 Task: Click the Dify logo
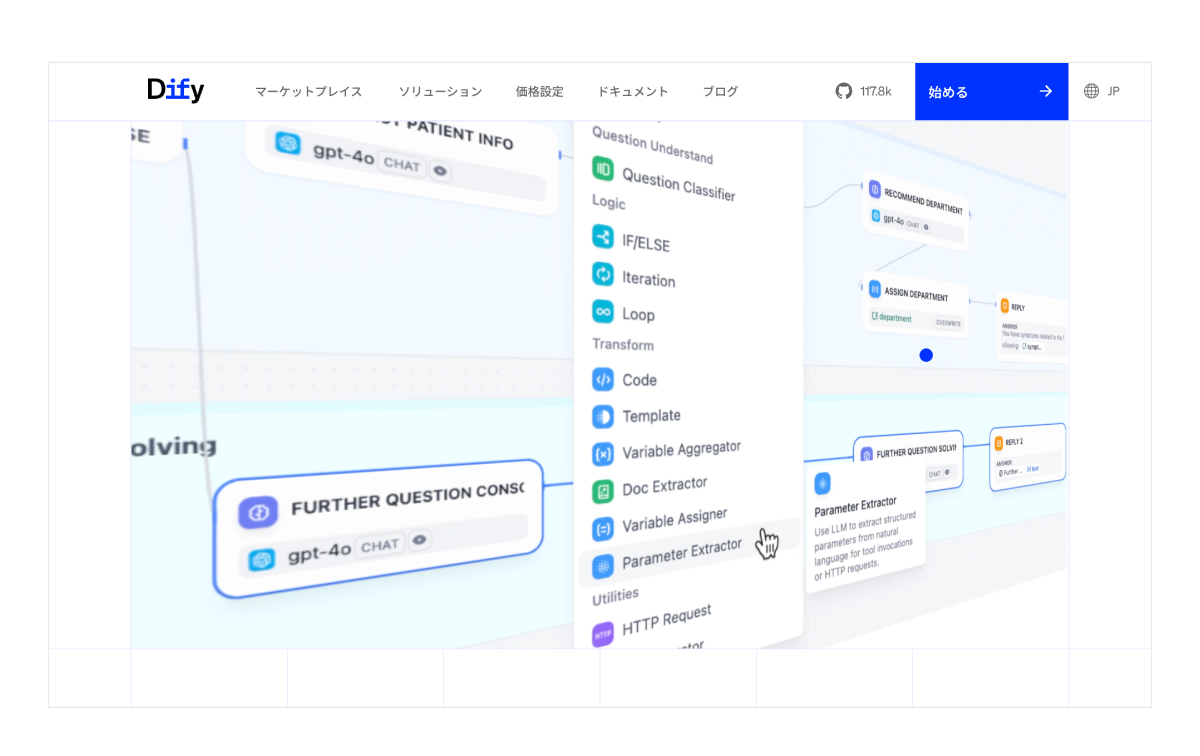[x=175, y=90]
